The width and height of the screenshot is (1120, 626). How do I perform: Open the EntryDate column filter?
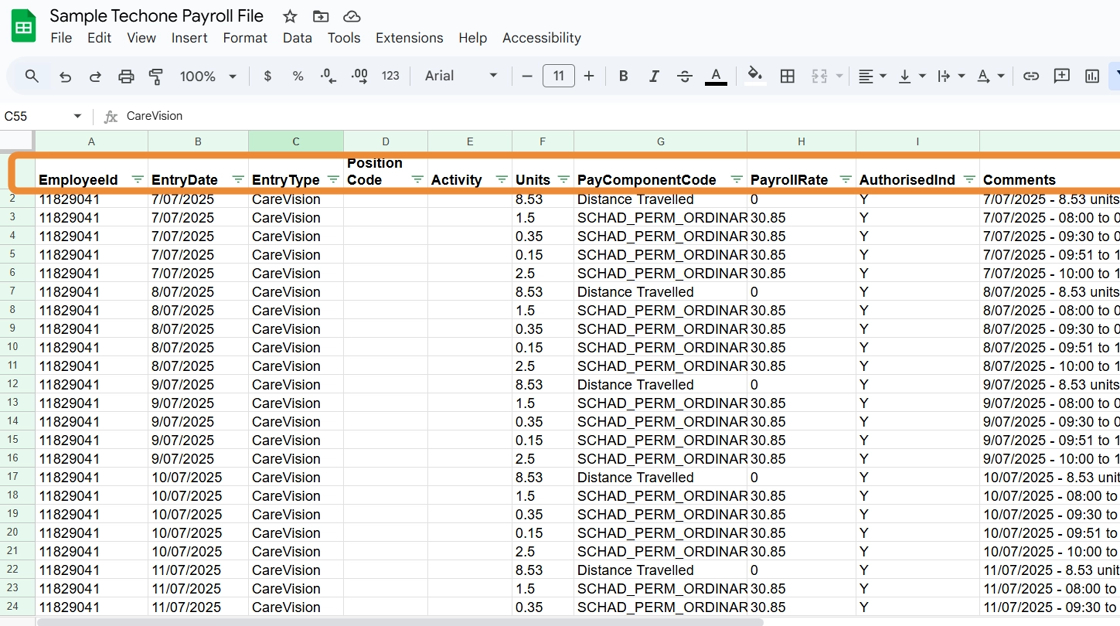point(238,179)
